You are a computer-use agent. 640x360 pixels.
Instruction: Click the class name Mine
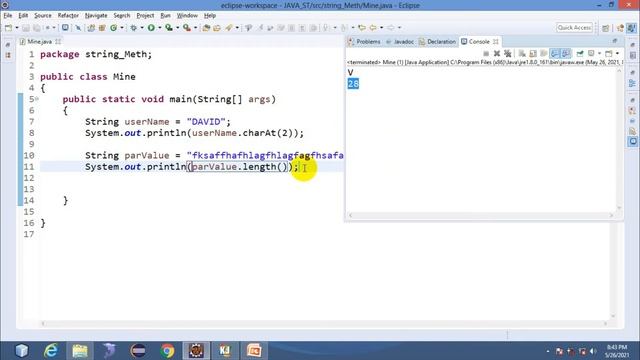pyautogui.click(x=124, y=77)
